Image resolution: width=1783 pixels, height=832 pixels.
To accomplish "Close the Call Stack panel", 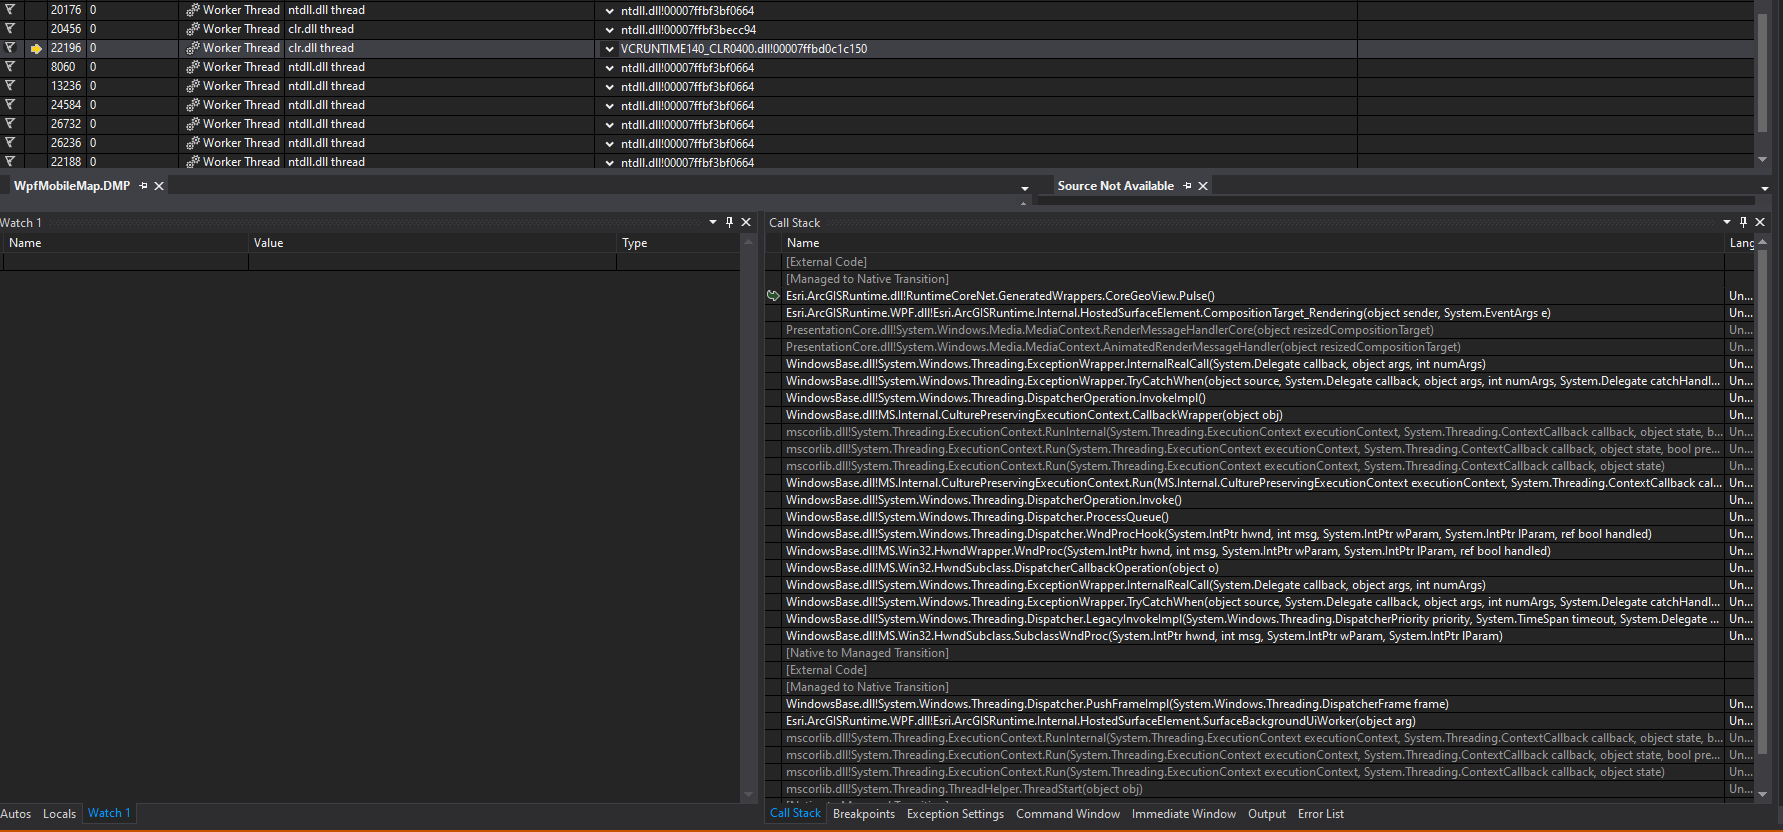I will click(x=1760, y=222).
